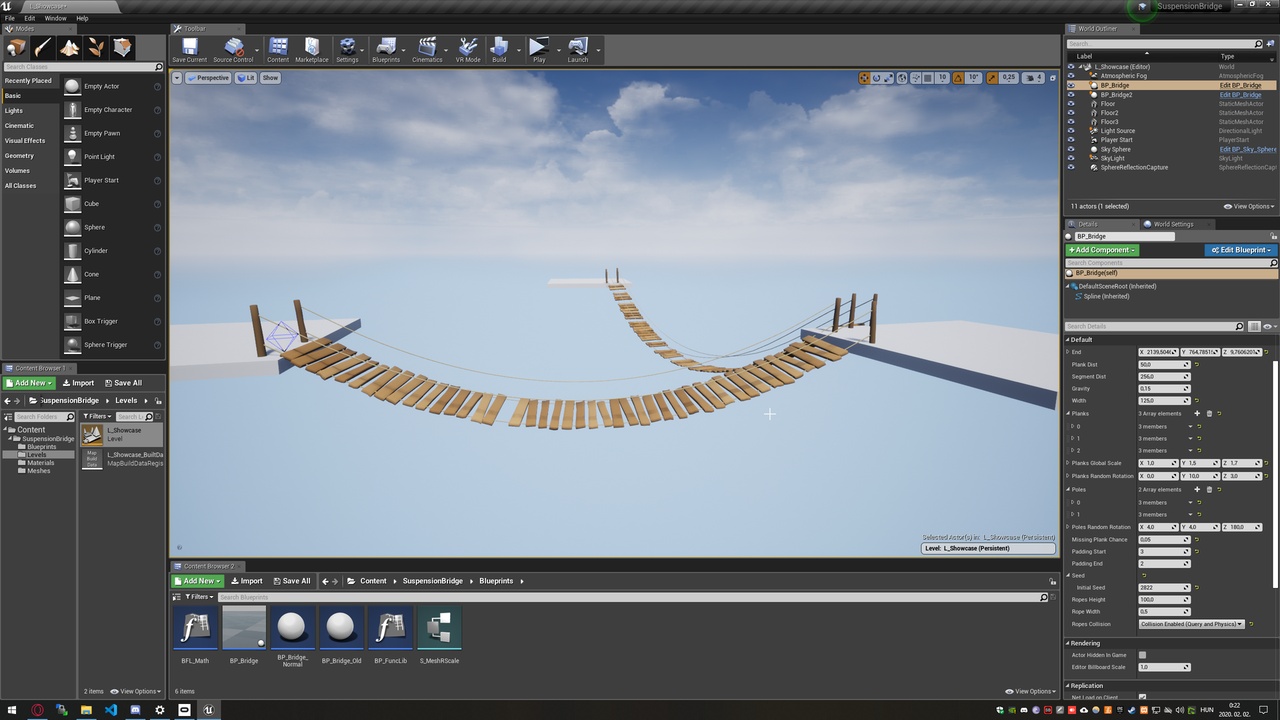
Task: Toggle visibility of SkyLight actor
Action: pos(1071,158)
